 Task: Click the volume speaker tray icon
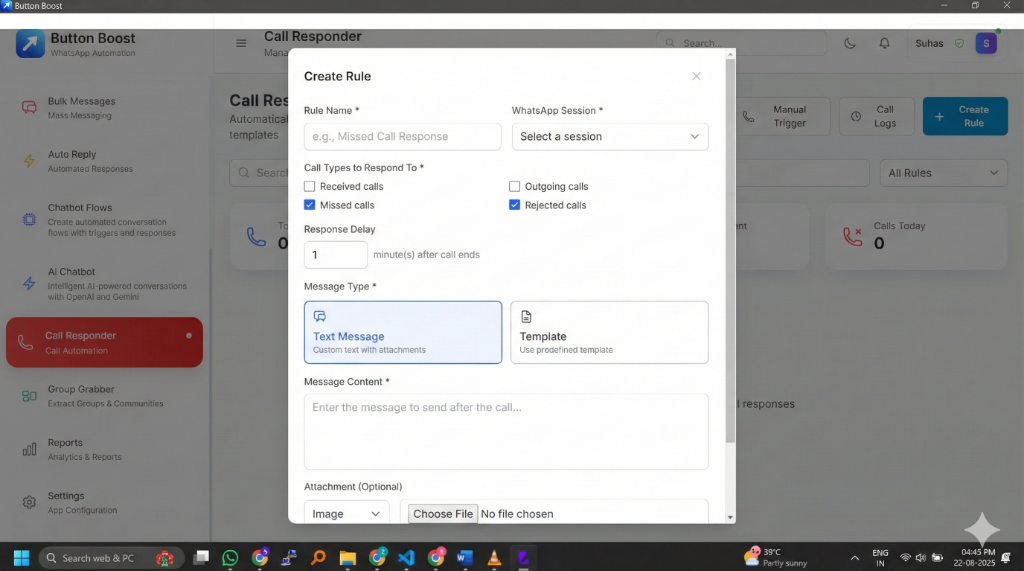tap(921, 558)
